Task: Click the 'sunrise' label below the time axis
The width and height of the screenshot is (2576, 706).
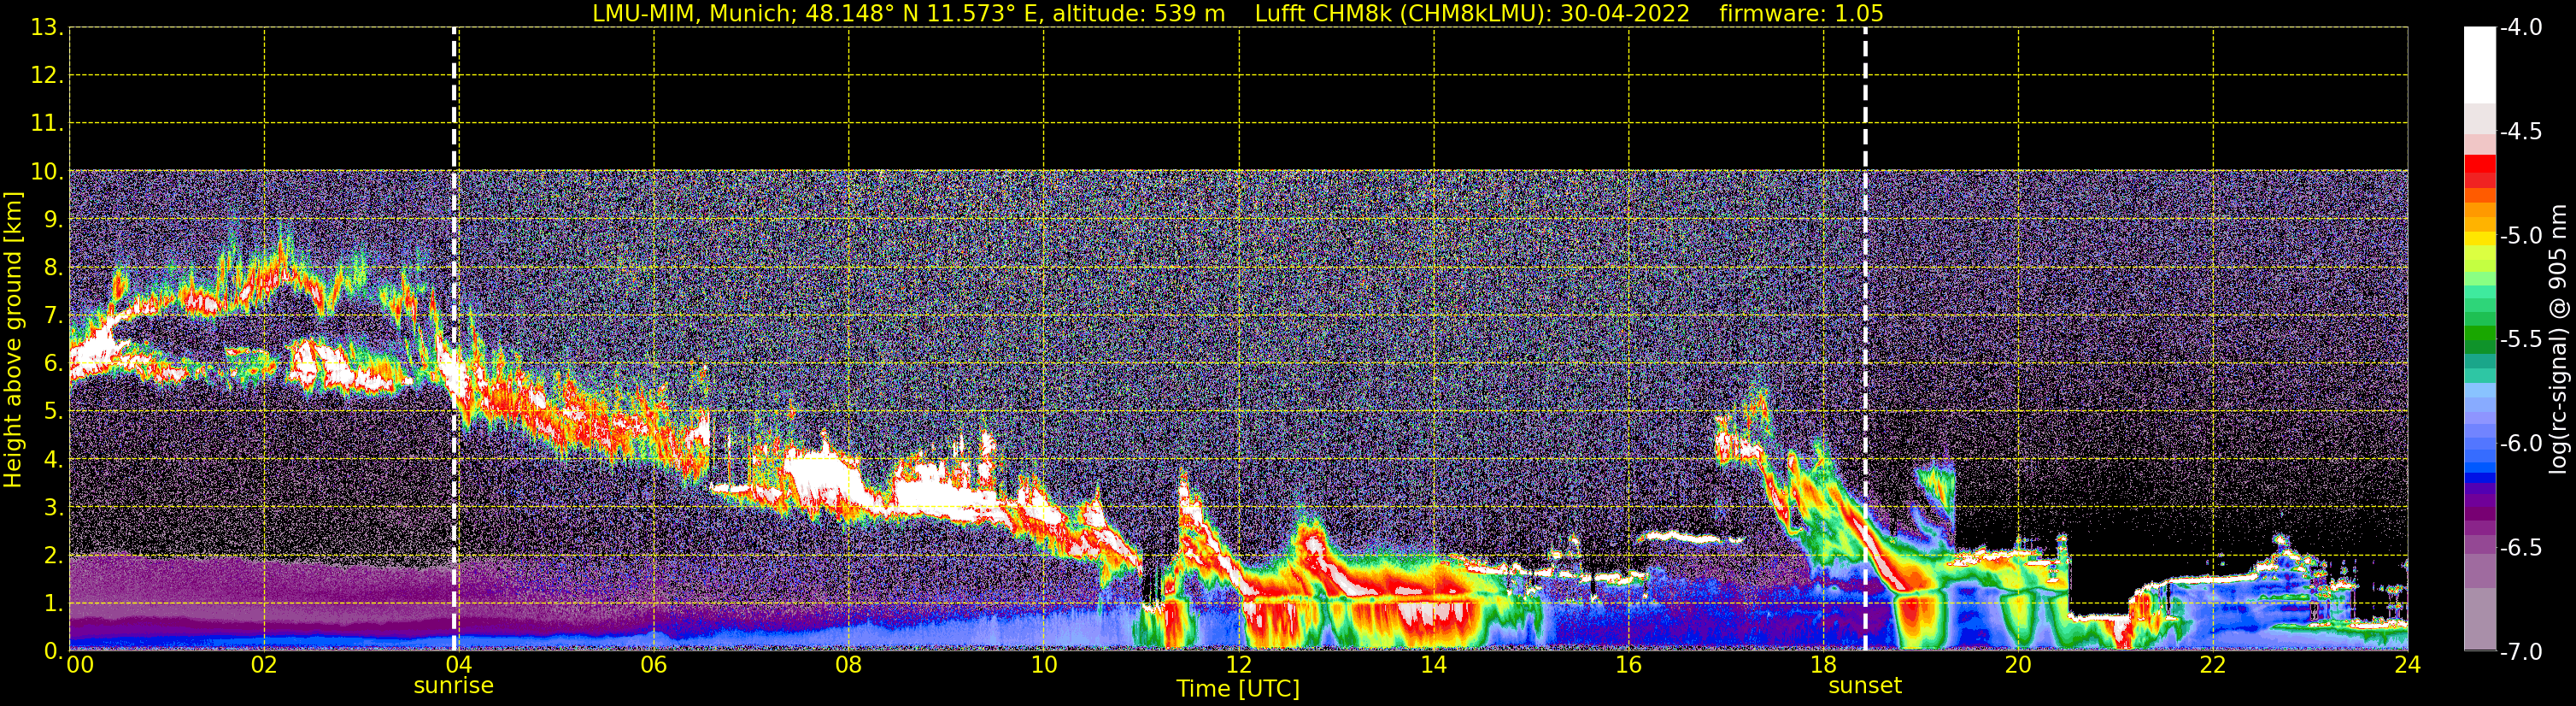Action: tap(454, 686)
